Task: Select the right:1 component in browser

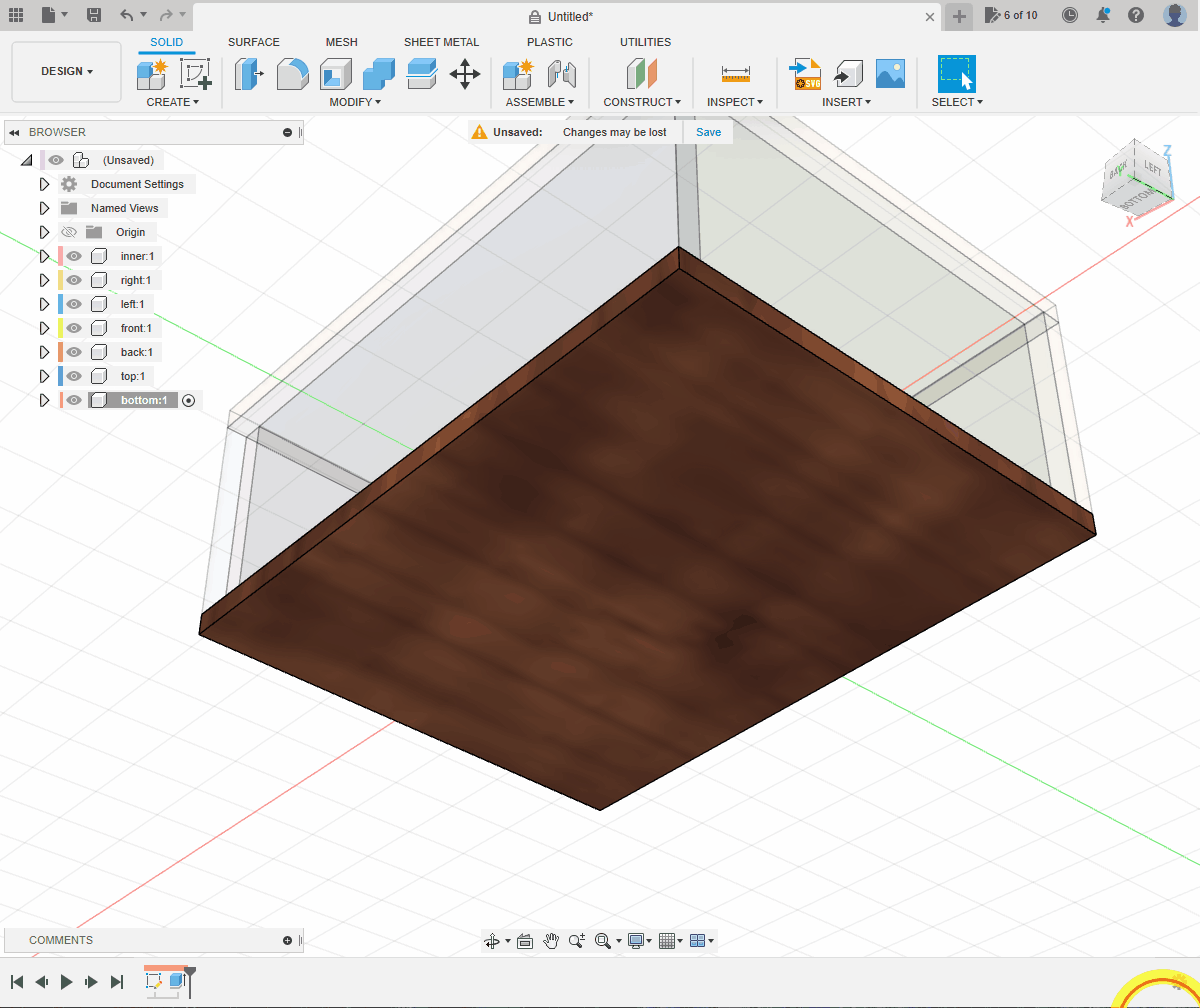Action: click(x=135, y=280)
